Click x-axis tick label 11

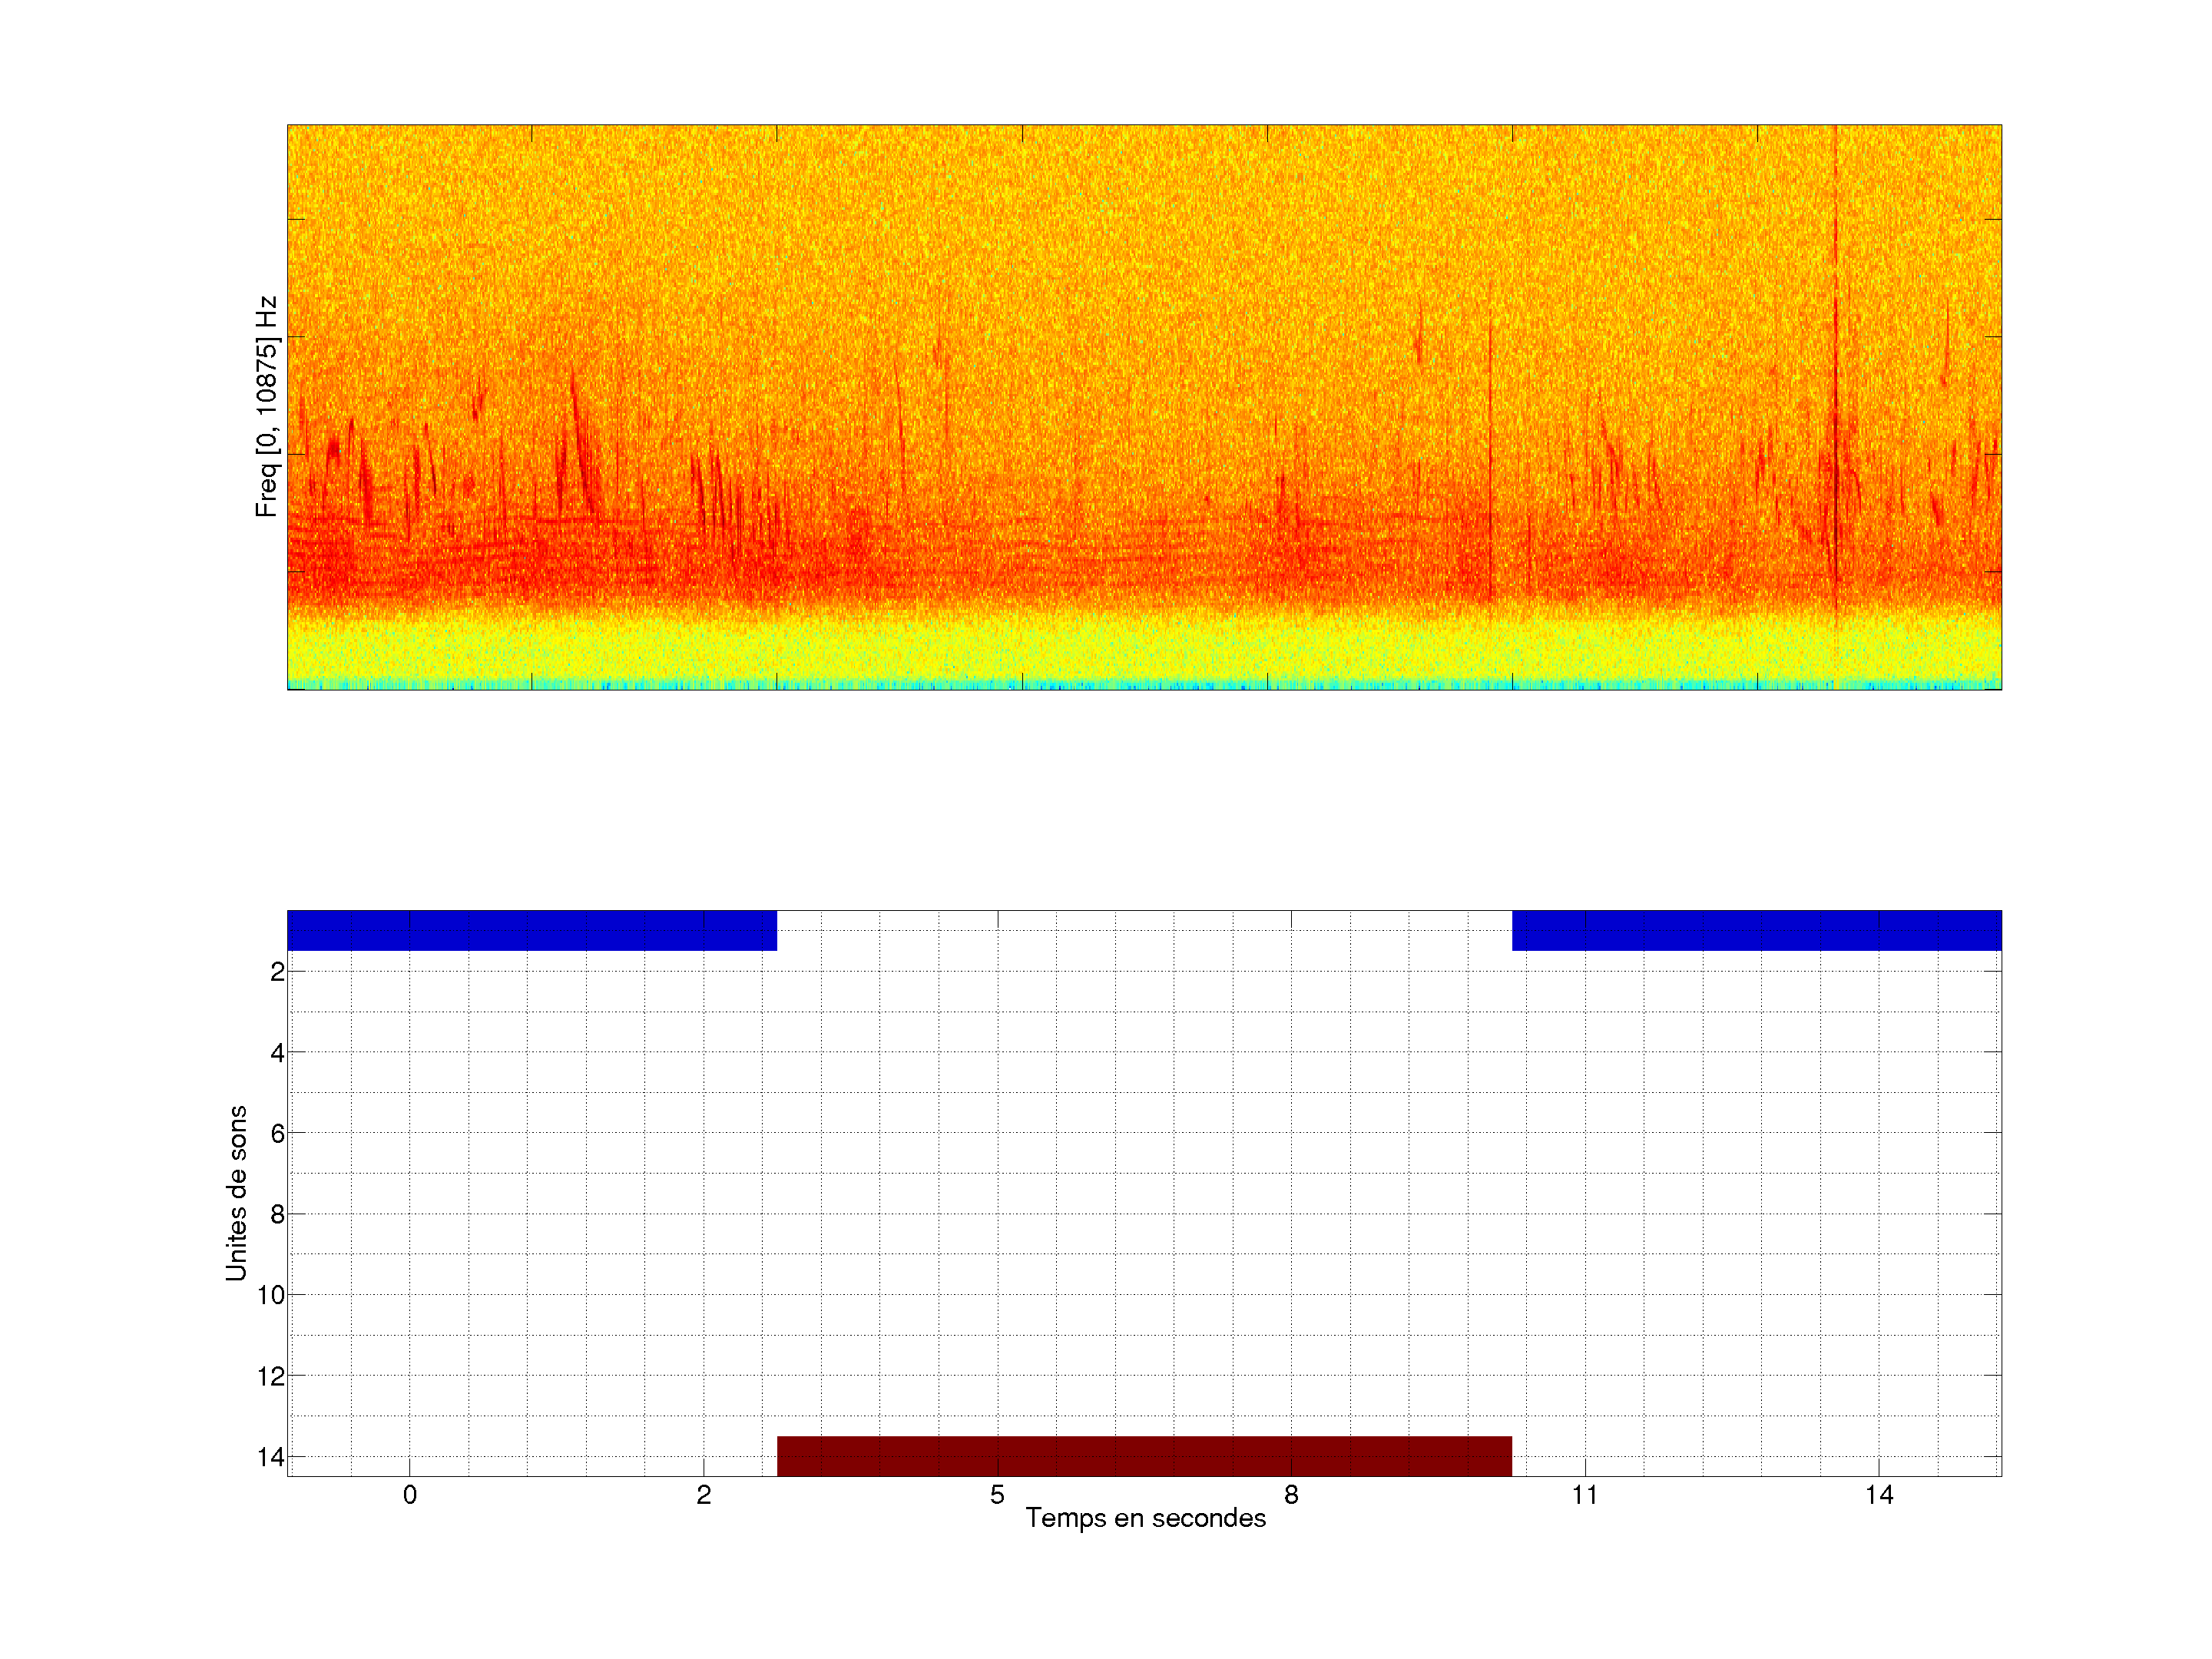[1585, 1495]
